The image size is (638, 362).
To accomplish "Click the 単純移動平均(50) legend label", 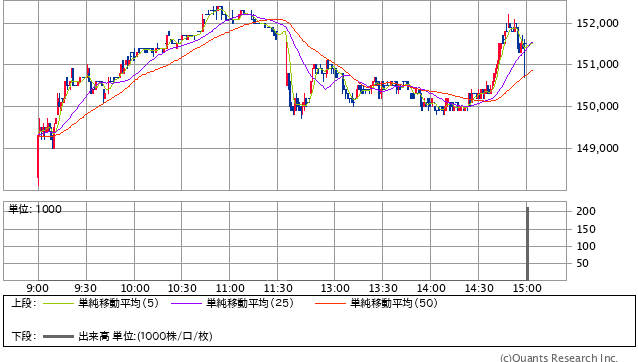I will 394,303.
